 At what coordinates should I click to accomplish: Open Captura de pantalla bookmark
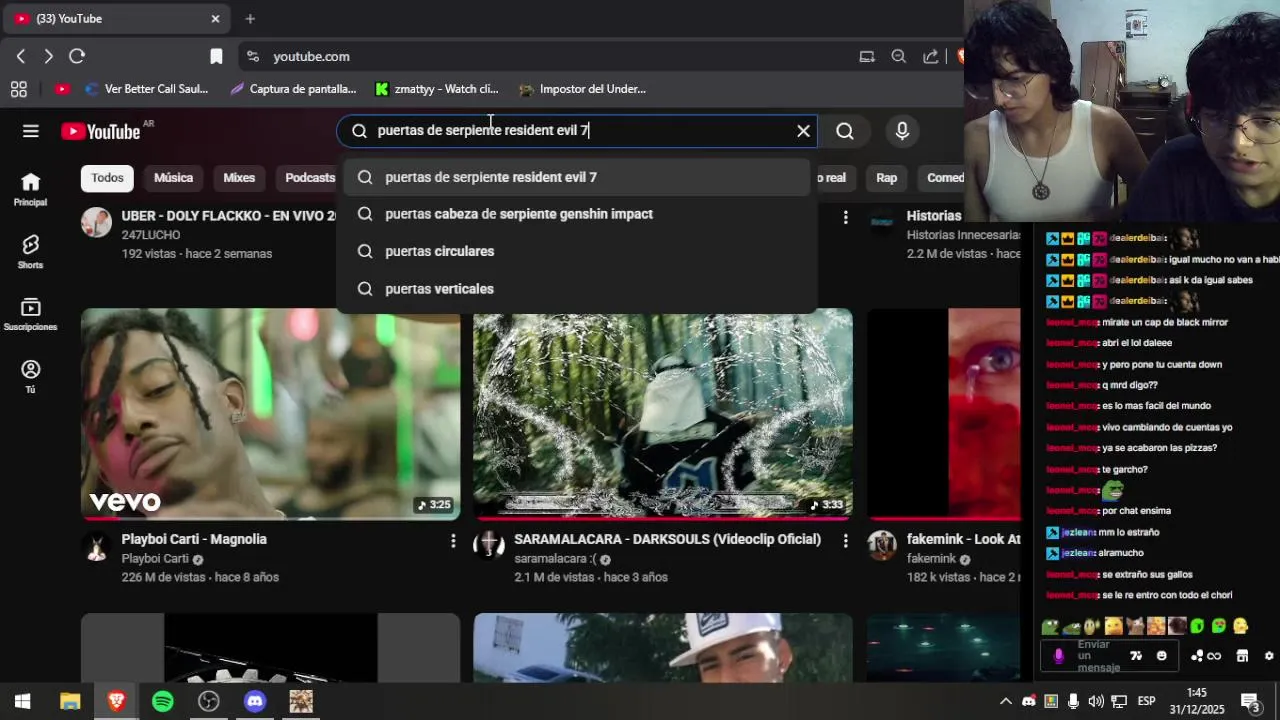click(293, 89)
